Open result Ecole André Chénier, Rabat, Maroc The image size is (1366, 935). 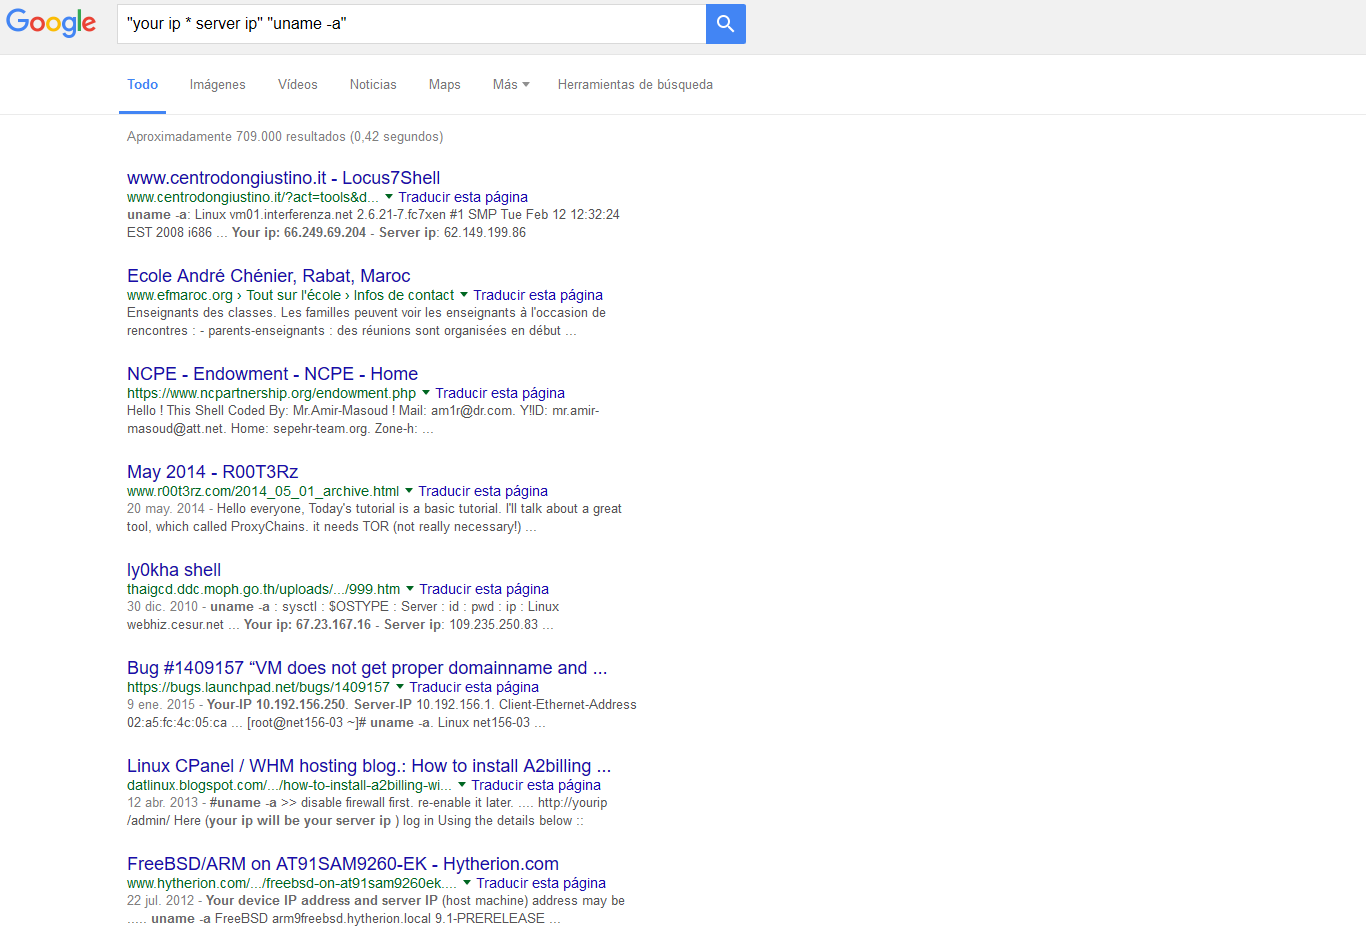coord(268,276)
